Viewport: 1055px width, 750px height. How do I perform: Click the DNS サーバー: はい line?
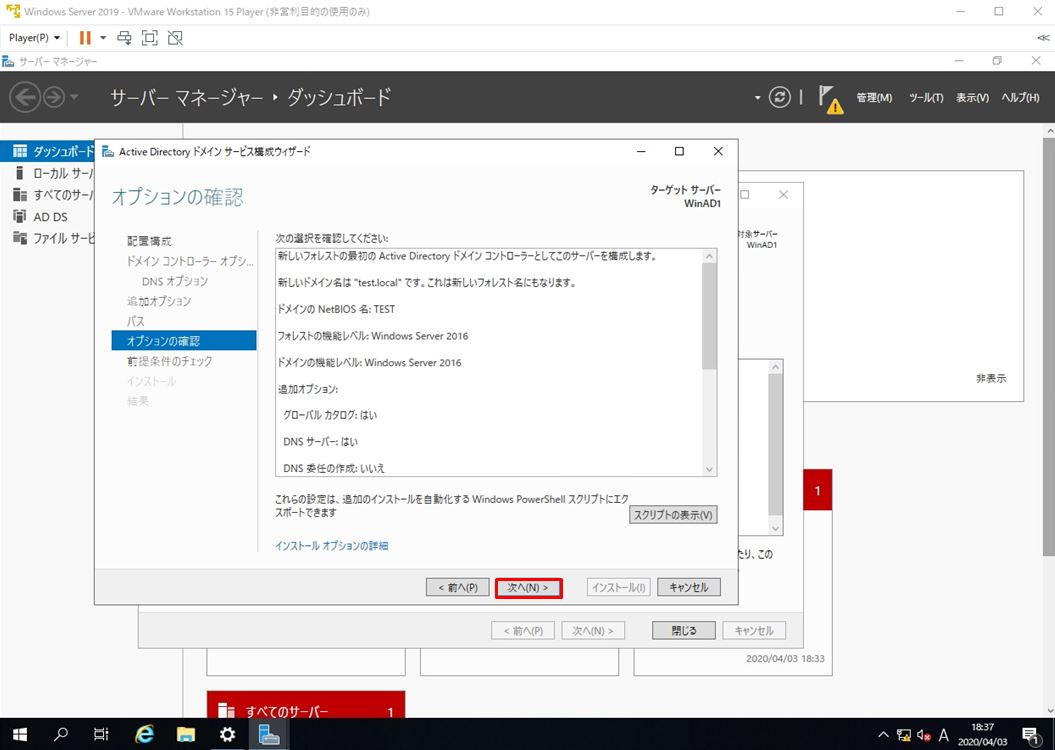320,442
